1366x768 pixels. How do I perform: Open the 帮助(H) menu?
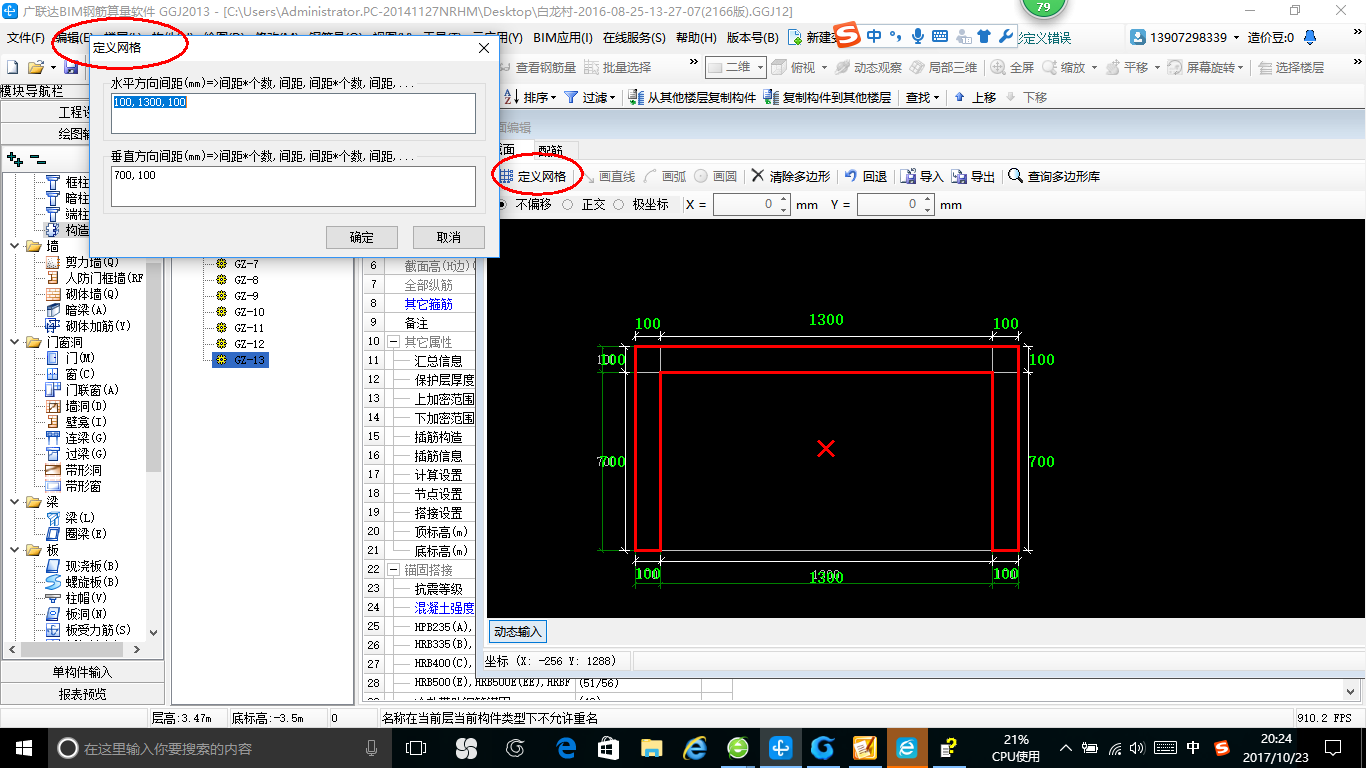coord(696,38)
